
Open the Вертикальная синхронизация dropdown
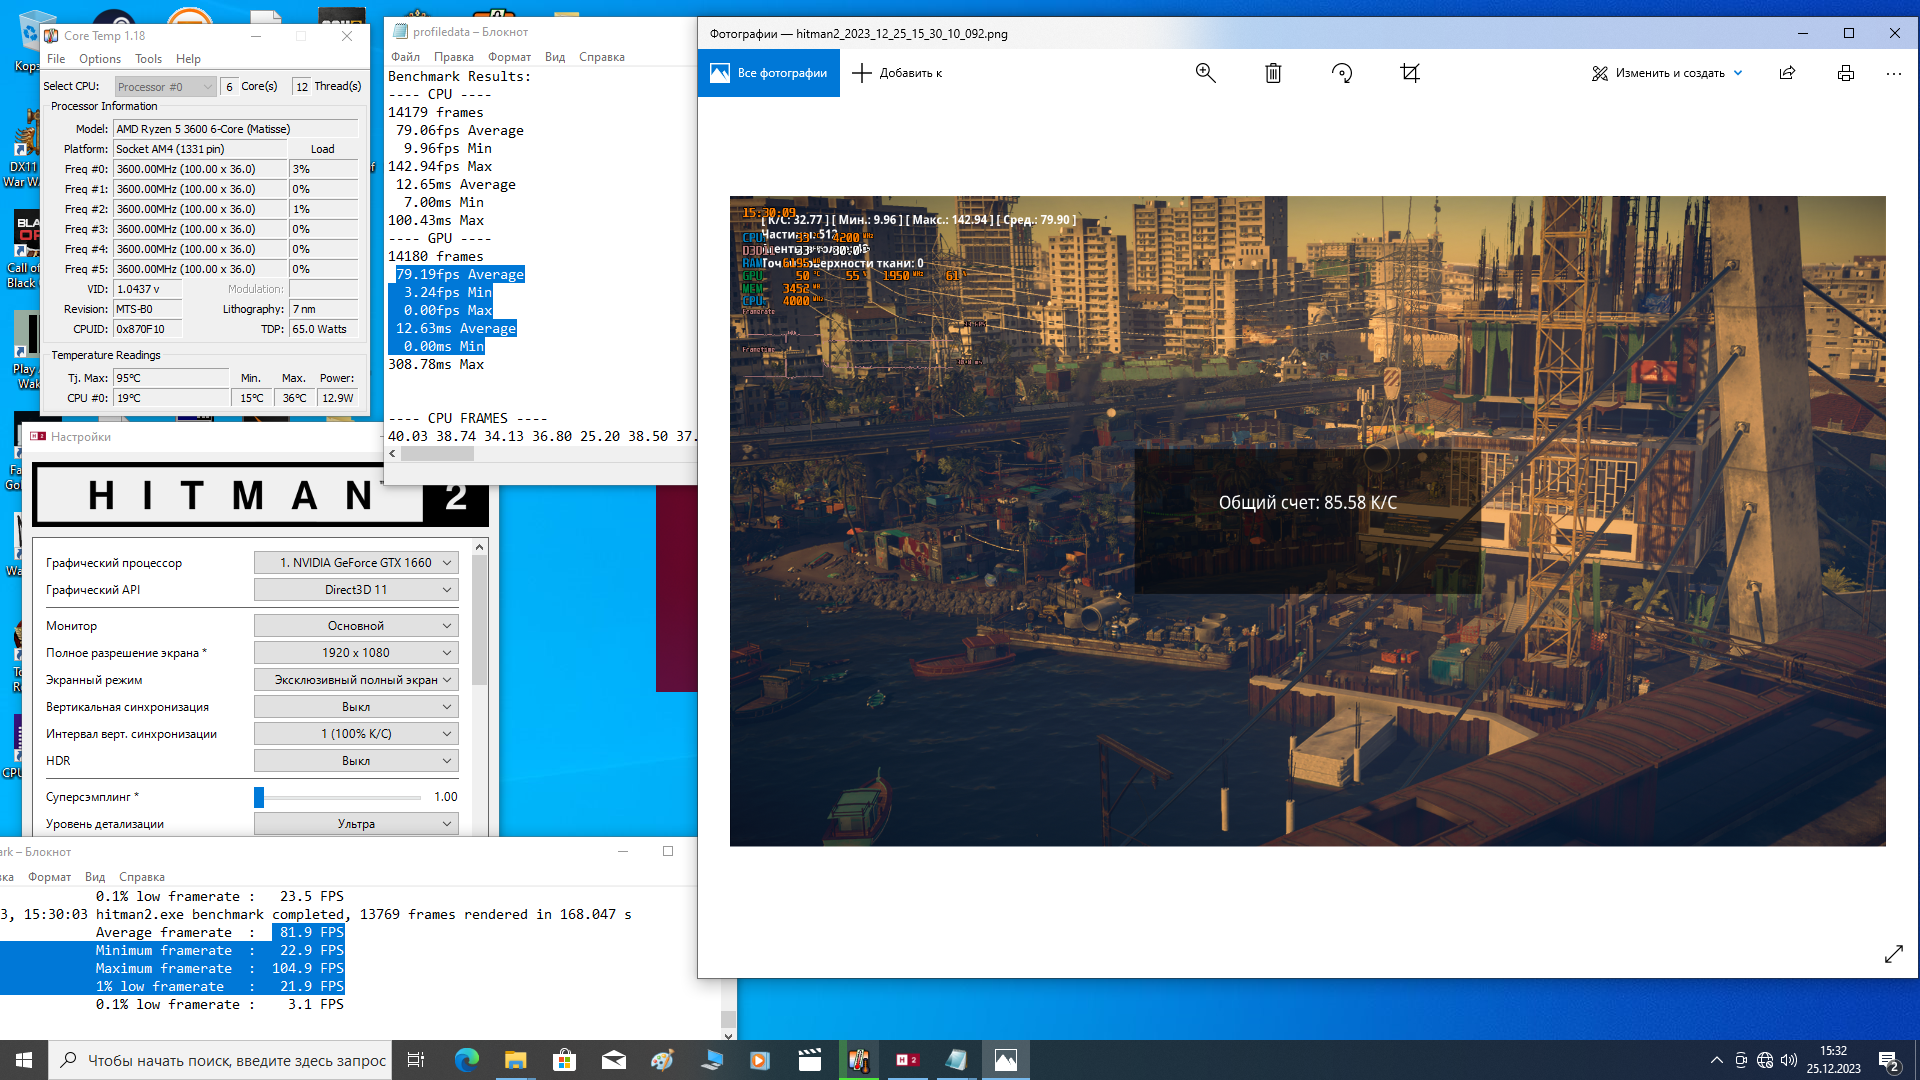pos(356,707)
